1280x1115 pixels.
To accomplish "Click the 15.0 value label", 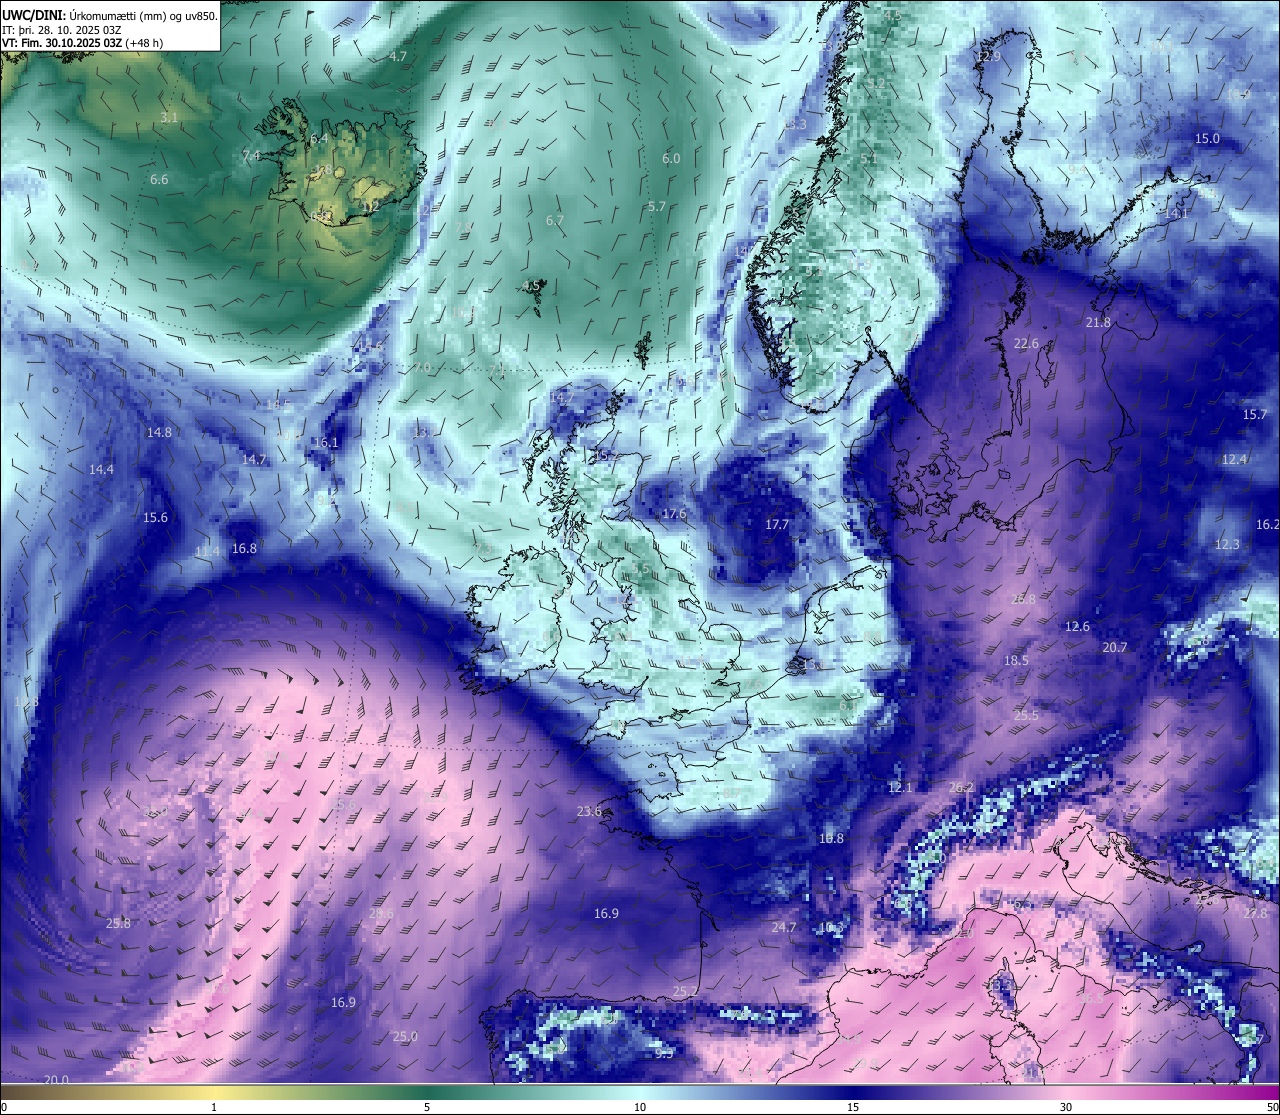I will (1208, 139).
